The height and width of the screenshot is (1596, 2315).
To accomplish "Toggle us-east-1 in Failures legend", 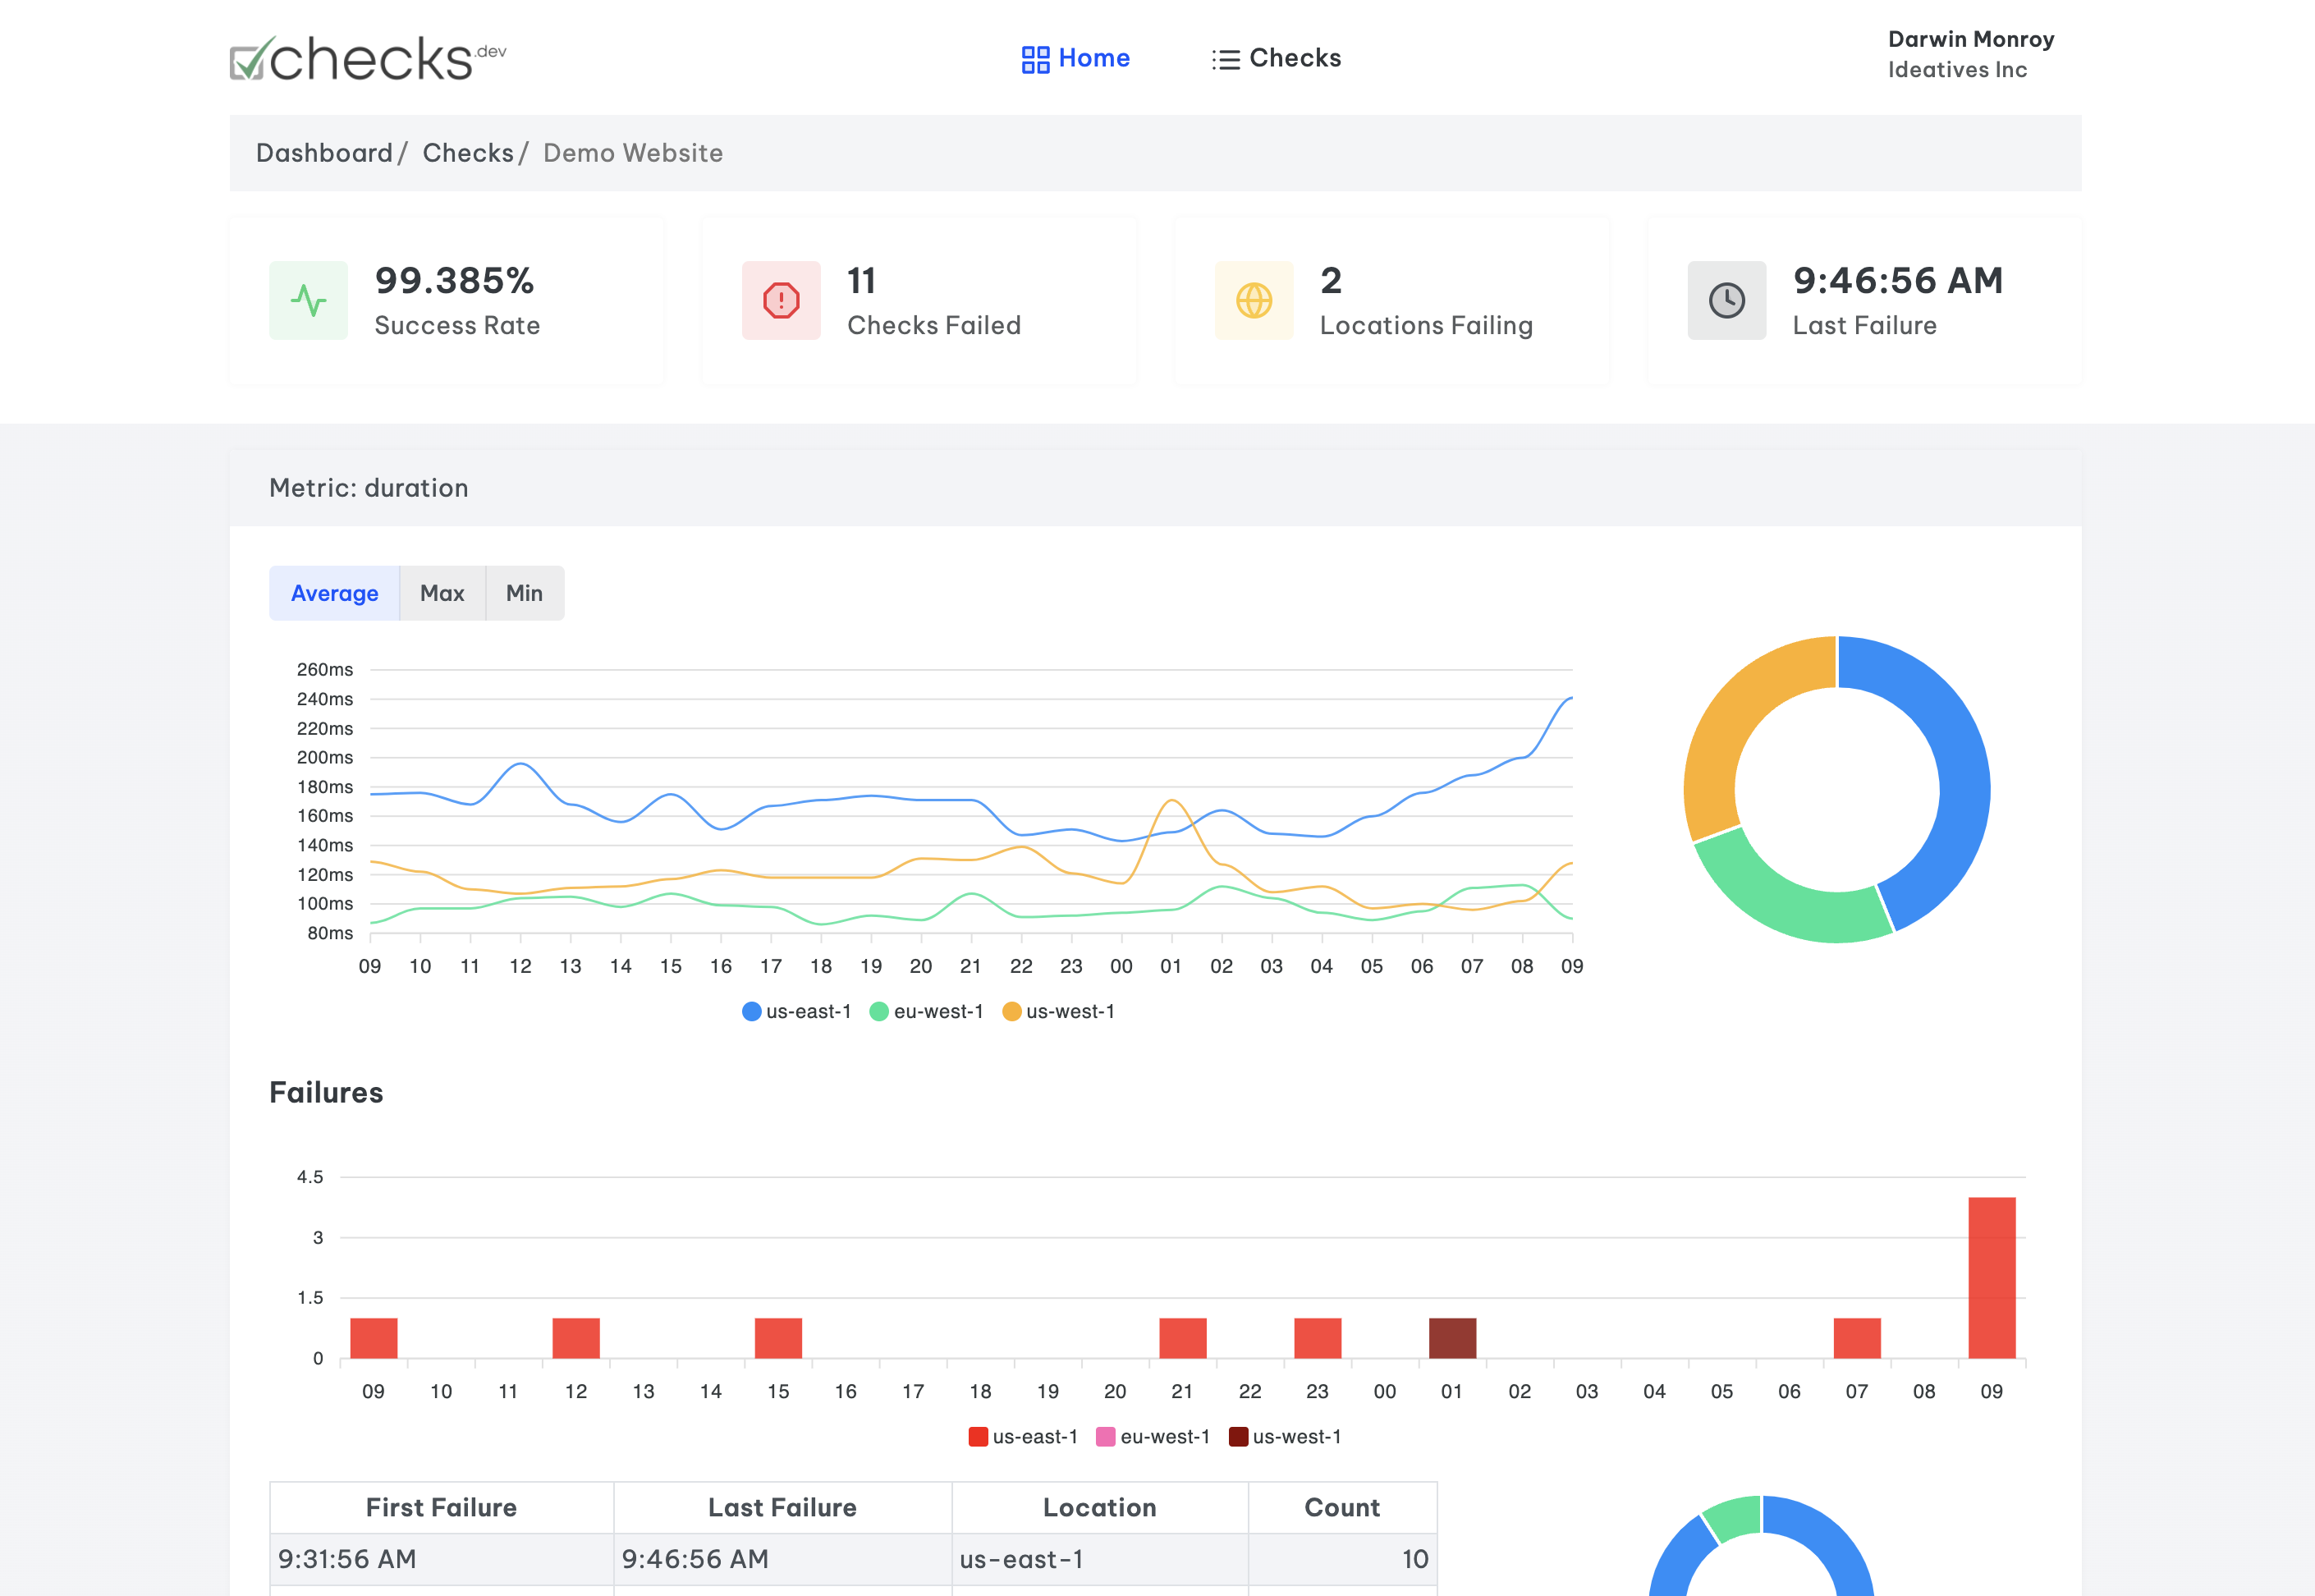I will (x=1023, y=1436).
